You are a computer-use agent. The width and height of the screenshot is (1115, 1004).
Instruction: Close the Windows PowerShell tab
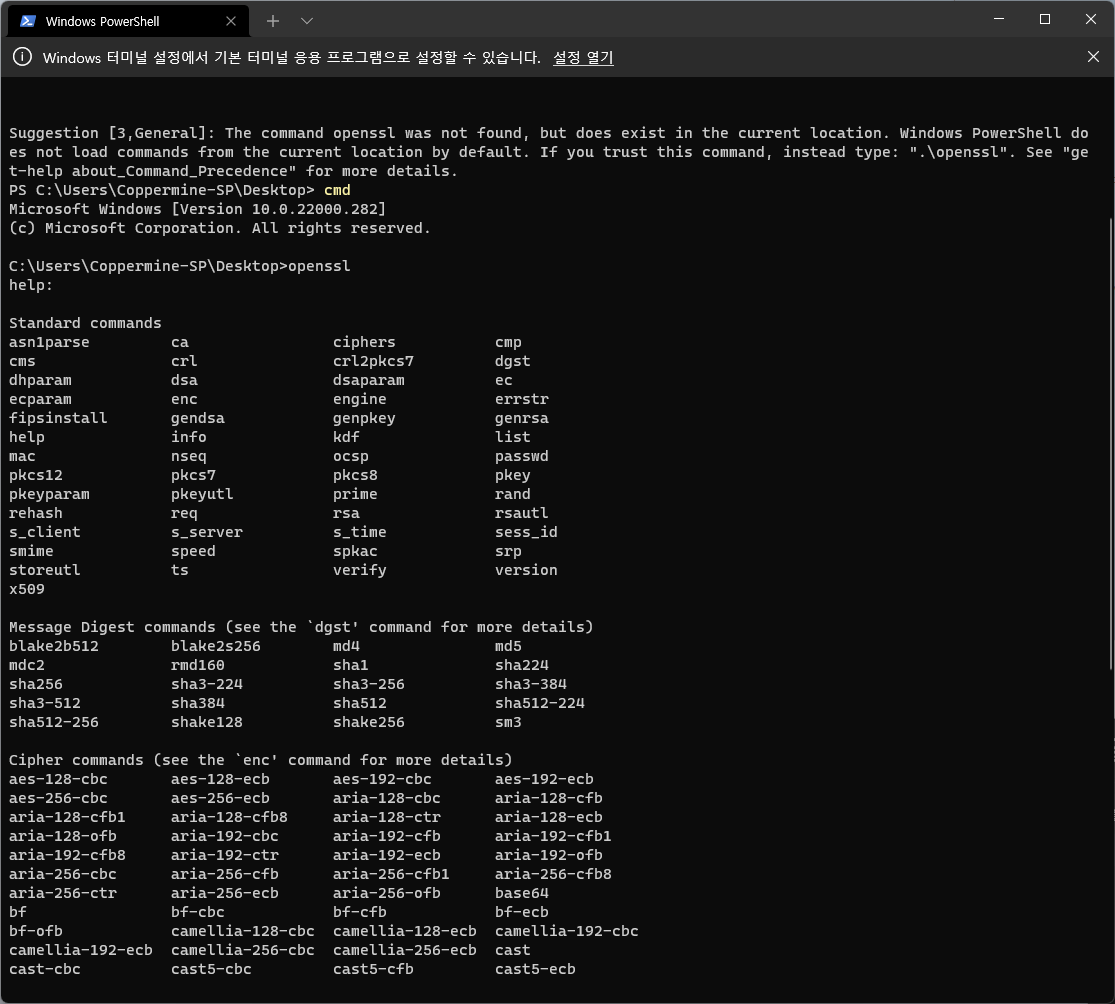pos(230,21)
